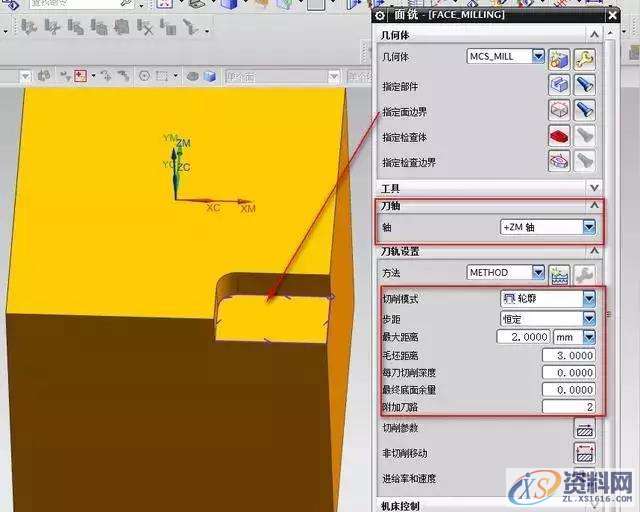The image size is (640, 512).
Task: Collapse the 几何体 geometry section
Action: [x=595, y=35]
